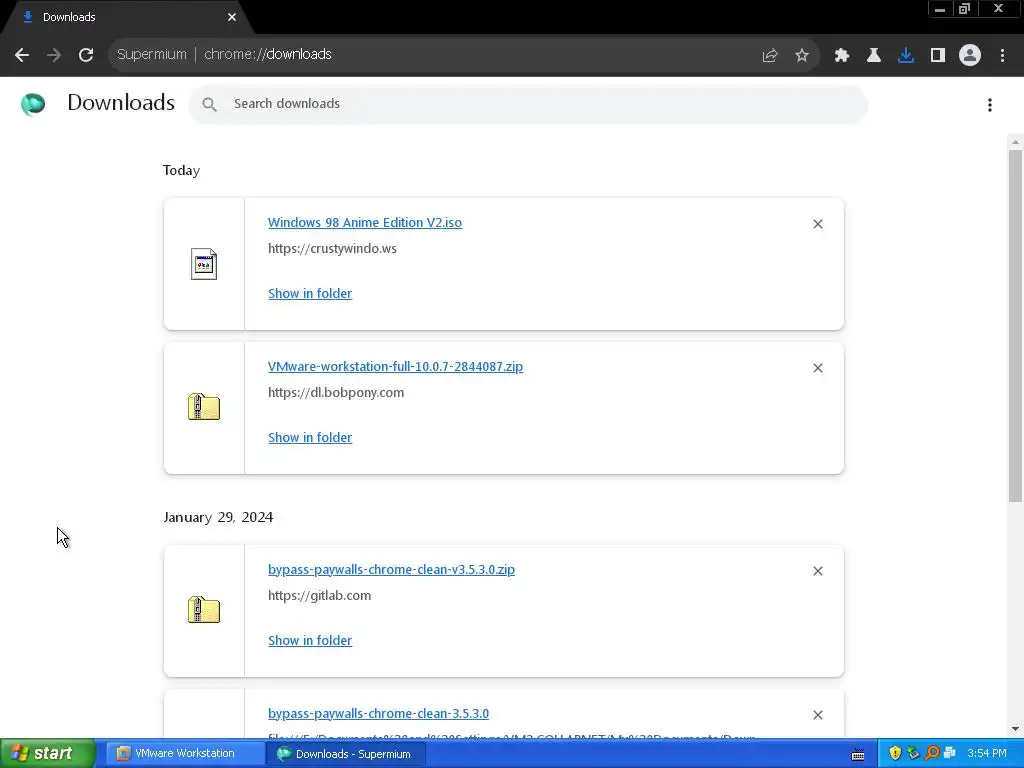Click the https://gitlab.com source text
This screenshot has width=1024, height=768.
tap(319, 596)
